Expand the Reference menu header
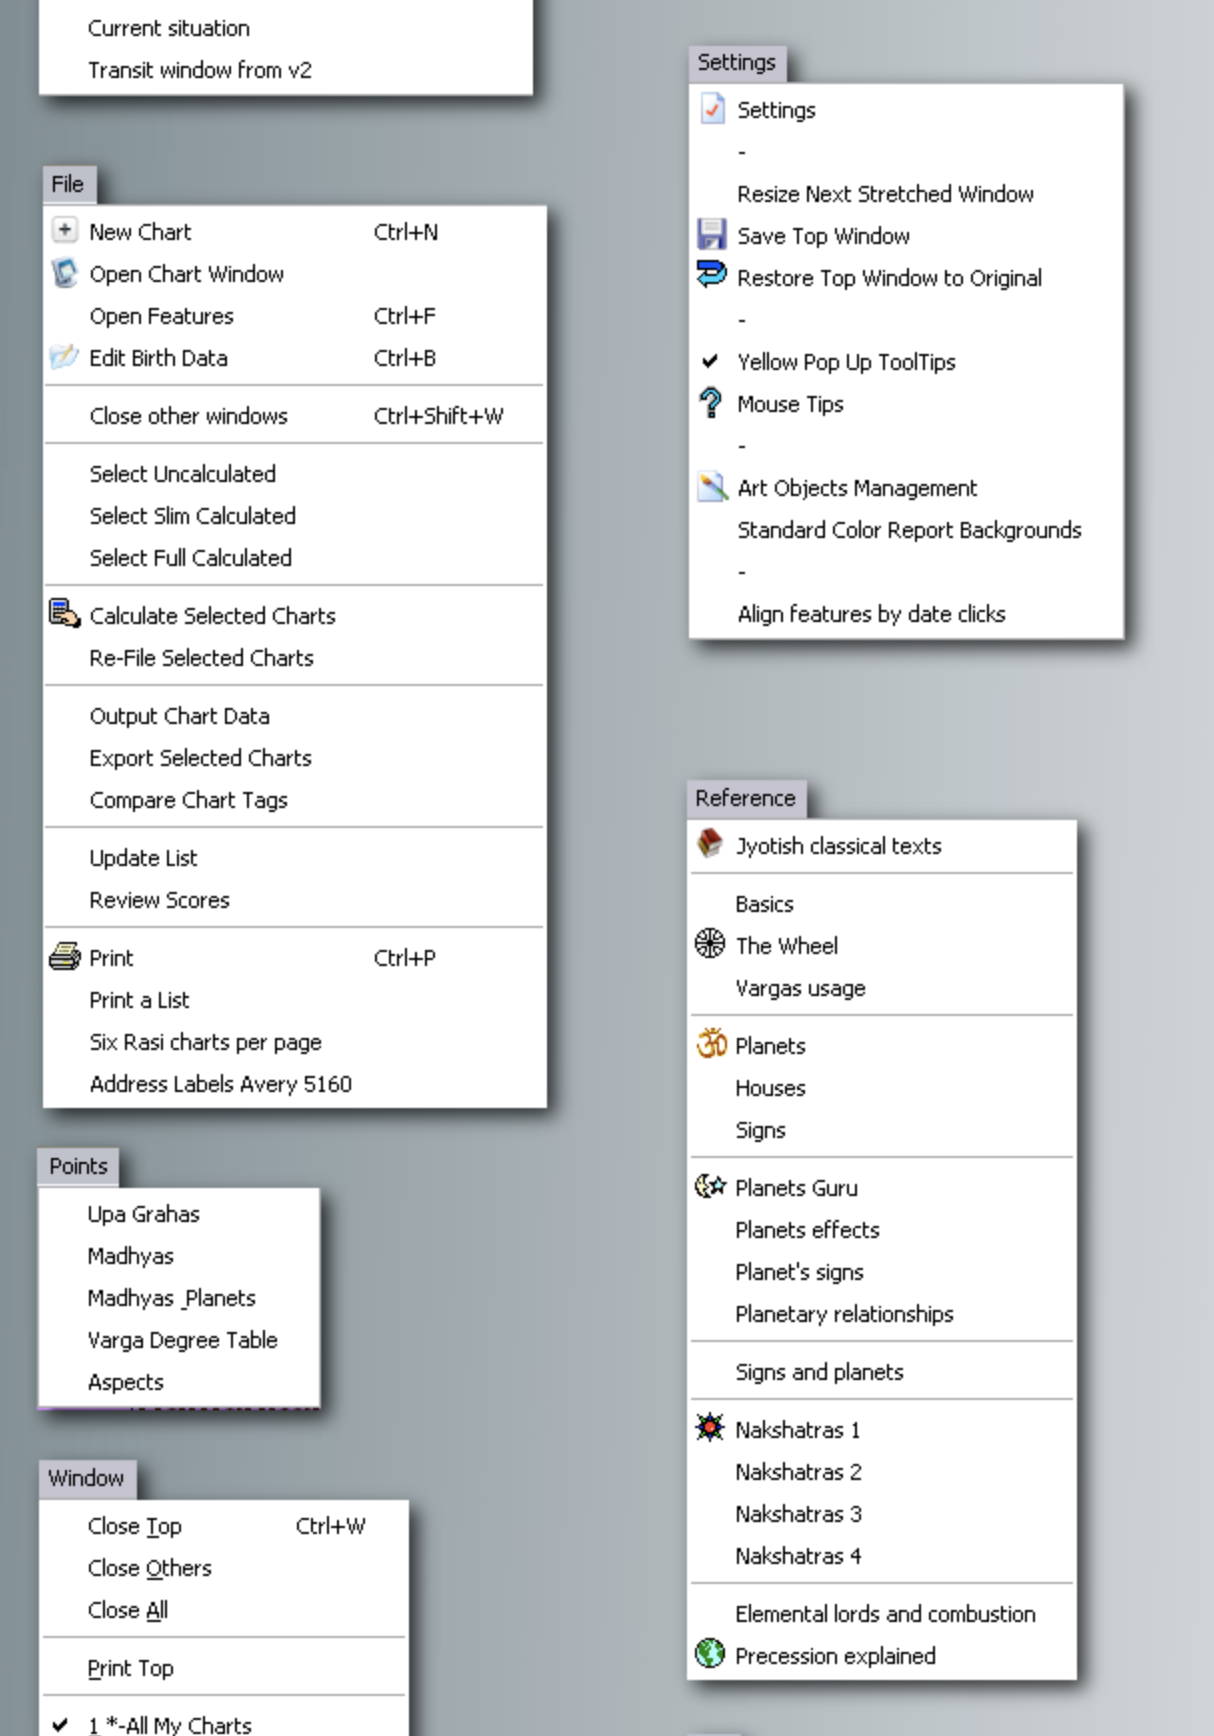This screenshot has width=1214, height=1736. click(745, 798)
